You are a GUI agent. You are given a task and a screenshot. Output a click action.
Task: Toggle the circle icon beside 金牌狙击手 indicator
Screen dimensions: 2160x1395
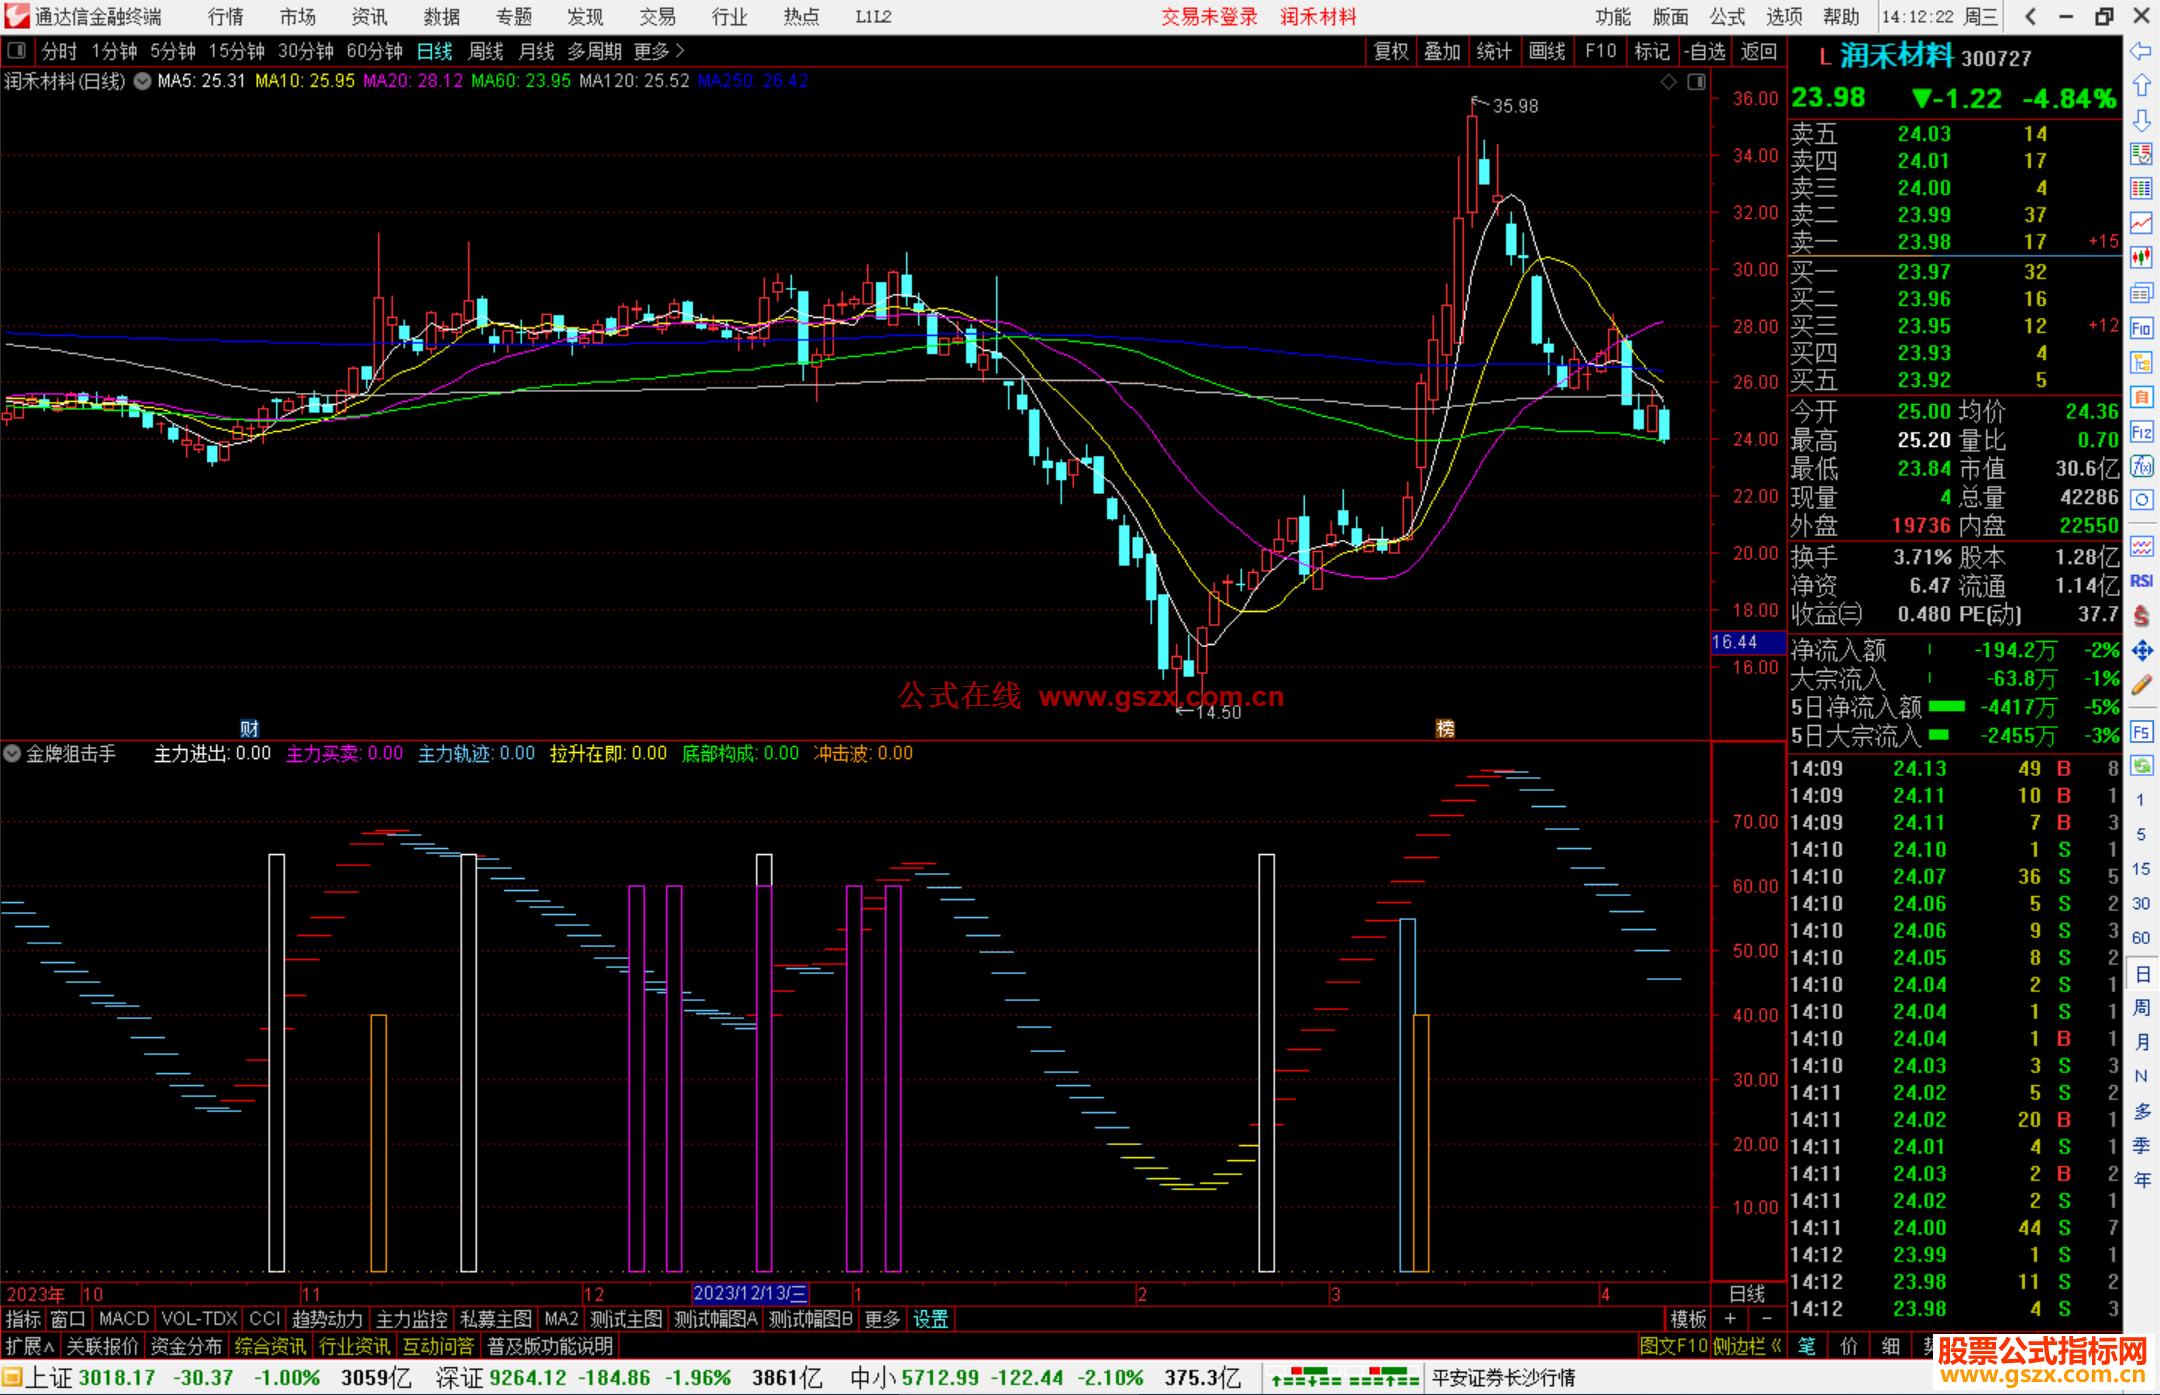point(12,753)
